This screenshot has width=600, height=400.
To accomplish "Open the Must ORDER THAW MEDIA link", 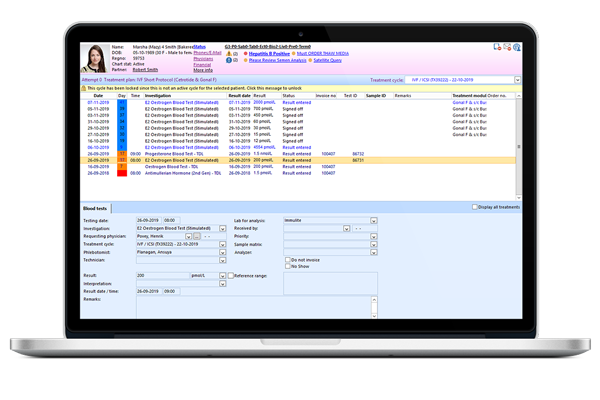I will [x=323, y=54].
